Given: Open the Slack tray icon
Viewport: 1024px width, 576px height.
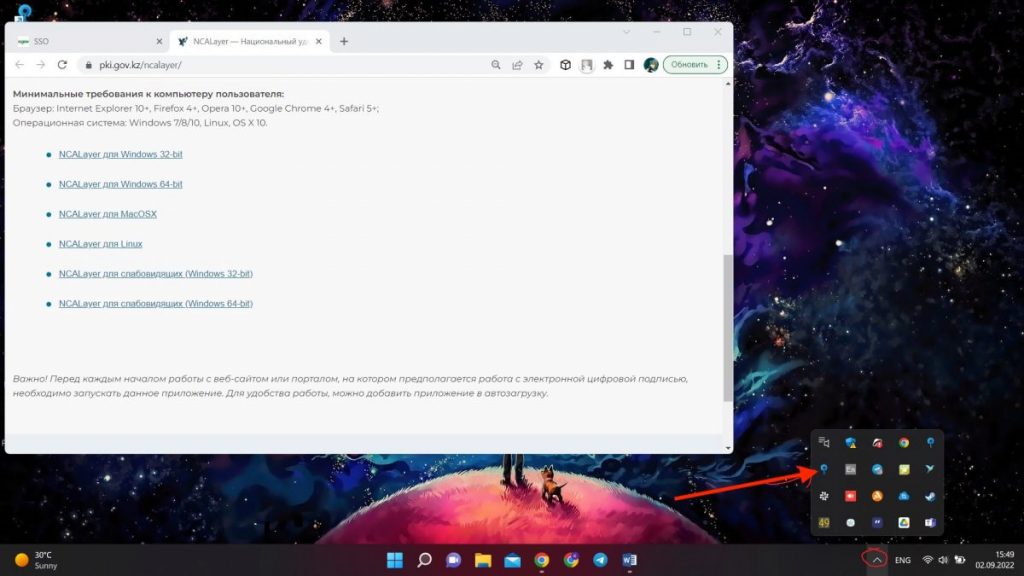Looking at the screenshot, I should pyautogui.click(x=824, y=496).
